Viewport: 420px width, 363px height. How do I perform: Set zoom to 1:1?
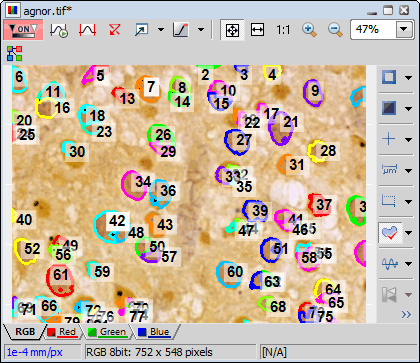tap(283, 30)
